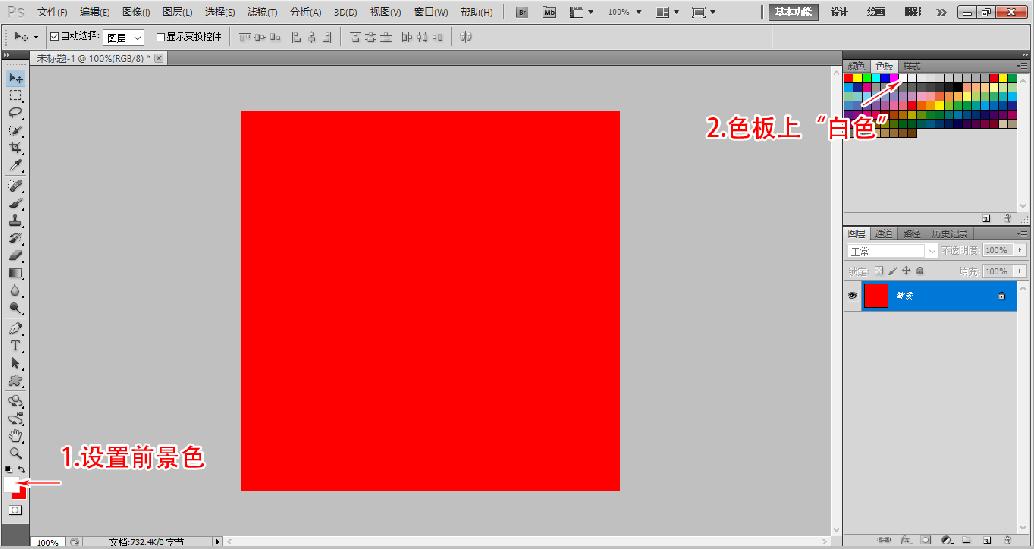Select the Rectangular Marquee tool
1034x549 pixels.
pyautogui.click(x=16, y=96)
